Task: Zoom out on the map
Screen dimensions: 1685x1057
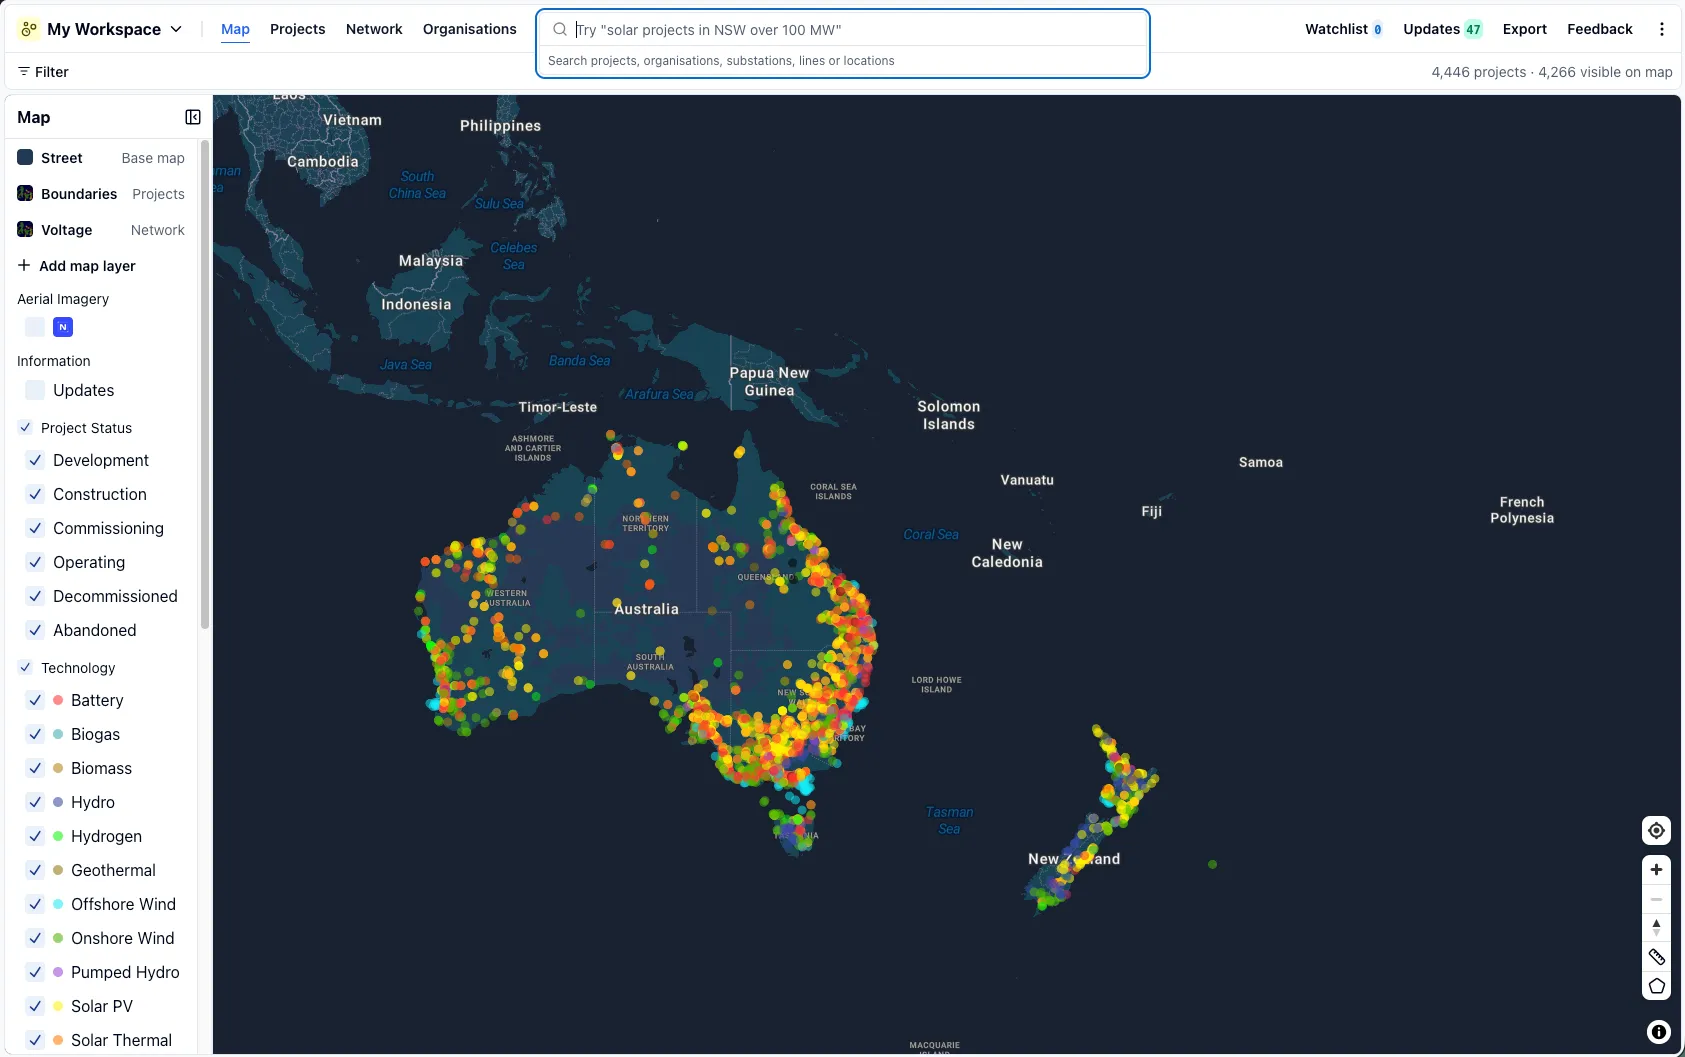Action: 1656,899
